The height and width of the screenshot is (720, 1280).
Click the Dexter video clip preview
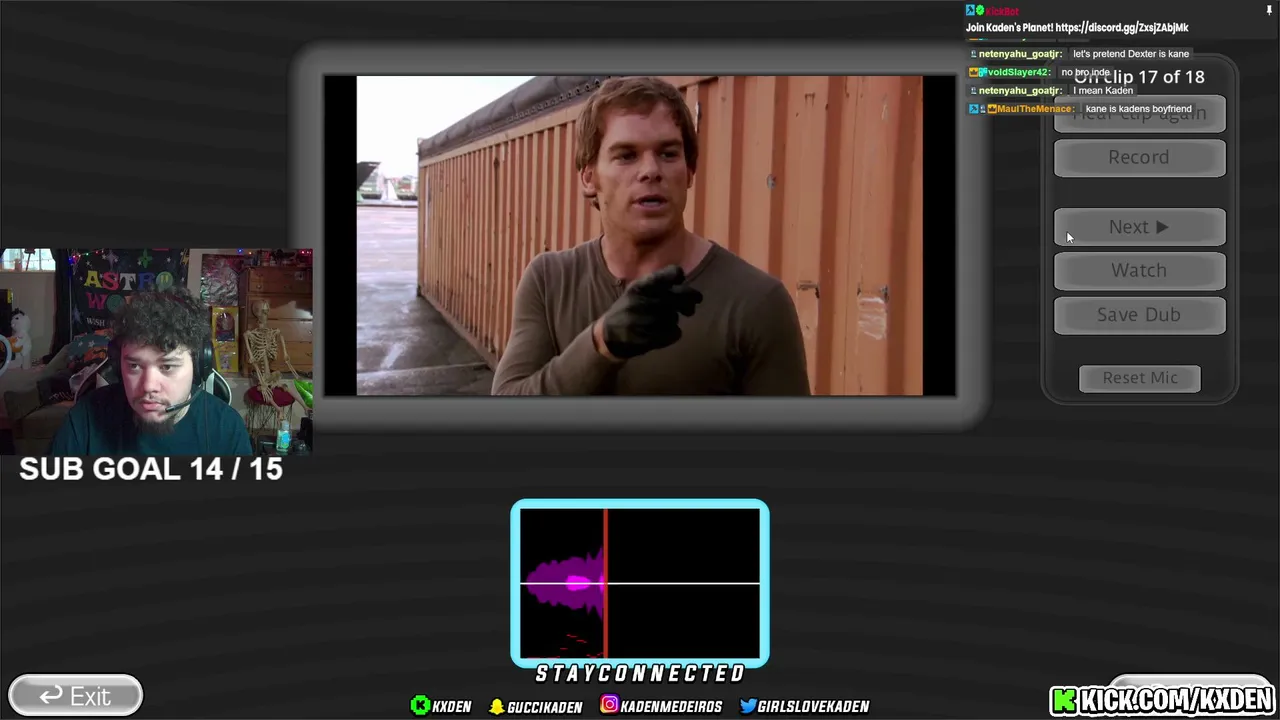(640, 236)
